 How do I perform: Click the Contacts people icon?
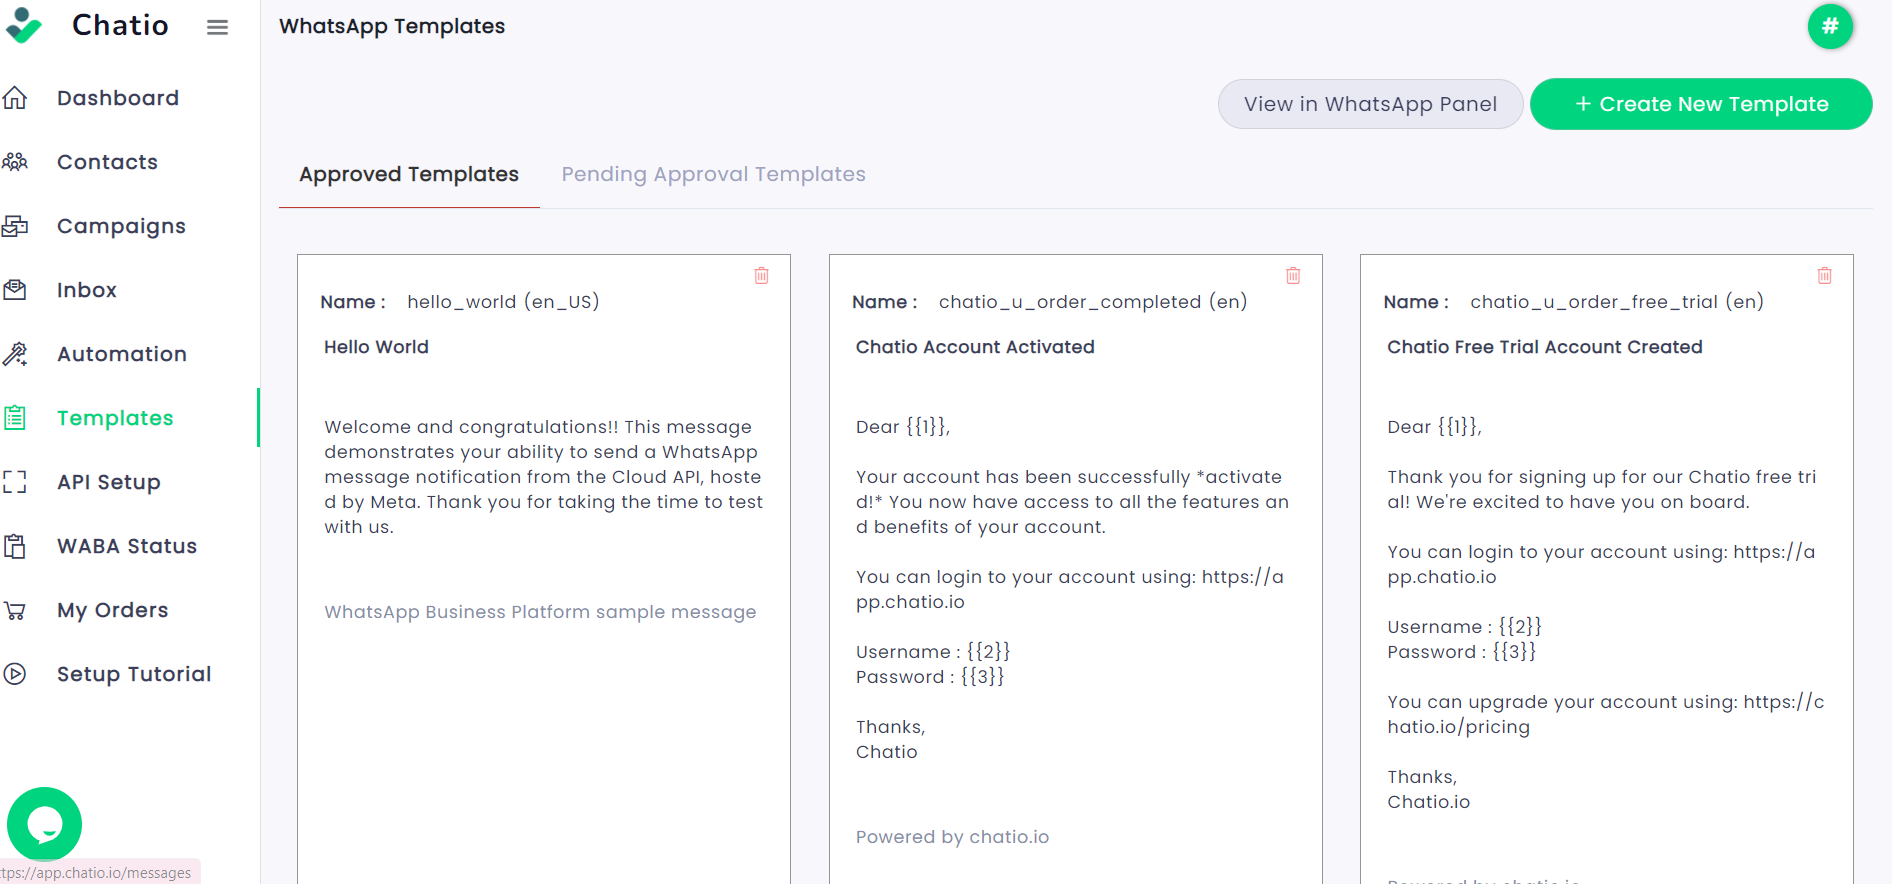pyautogui.click(x=15, y=162)
